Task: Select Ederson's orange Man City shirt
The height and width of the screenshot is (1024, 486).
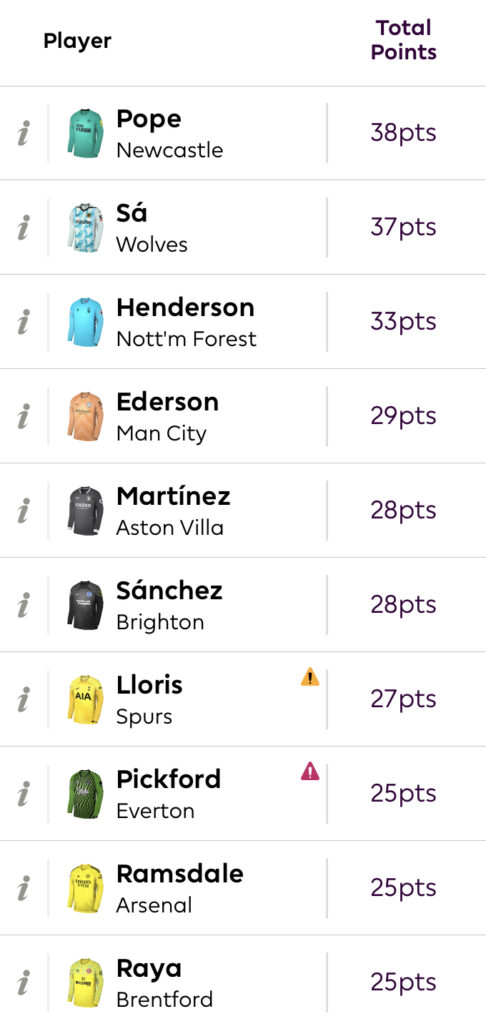Action: coord(85,416)
